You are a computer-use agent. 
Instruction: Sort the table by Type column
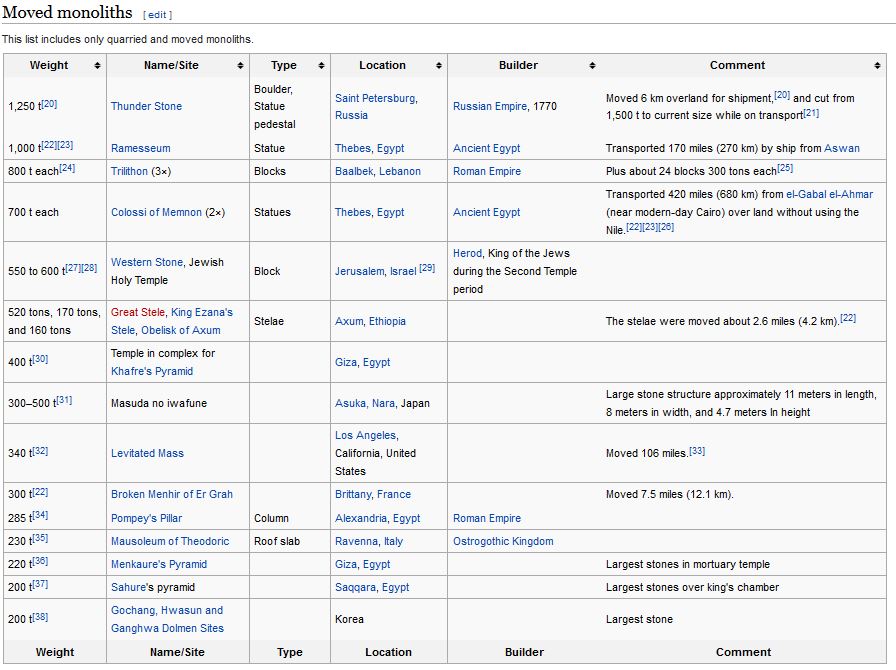coord(322,66)
